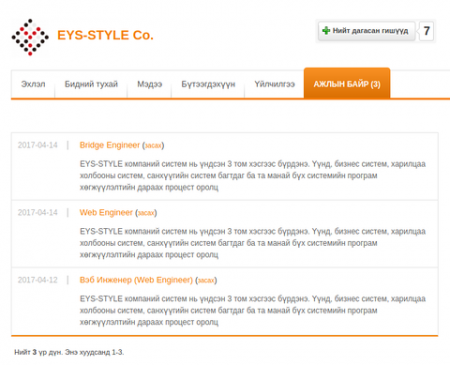This screenshot has width=450, height=365.
Task: Open the Үйлчилгээ tab
Action: pyautogui.click(x=274, y=84)
